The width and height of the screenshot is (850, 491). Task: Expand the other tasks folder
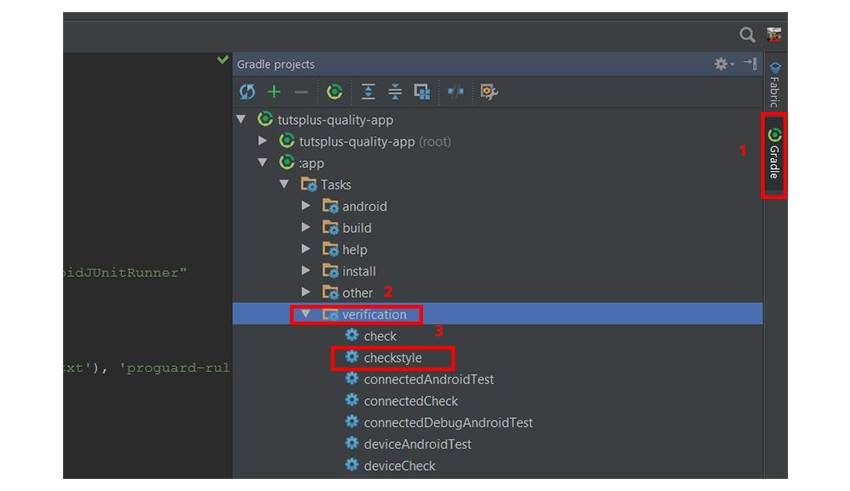point(306,292)
